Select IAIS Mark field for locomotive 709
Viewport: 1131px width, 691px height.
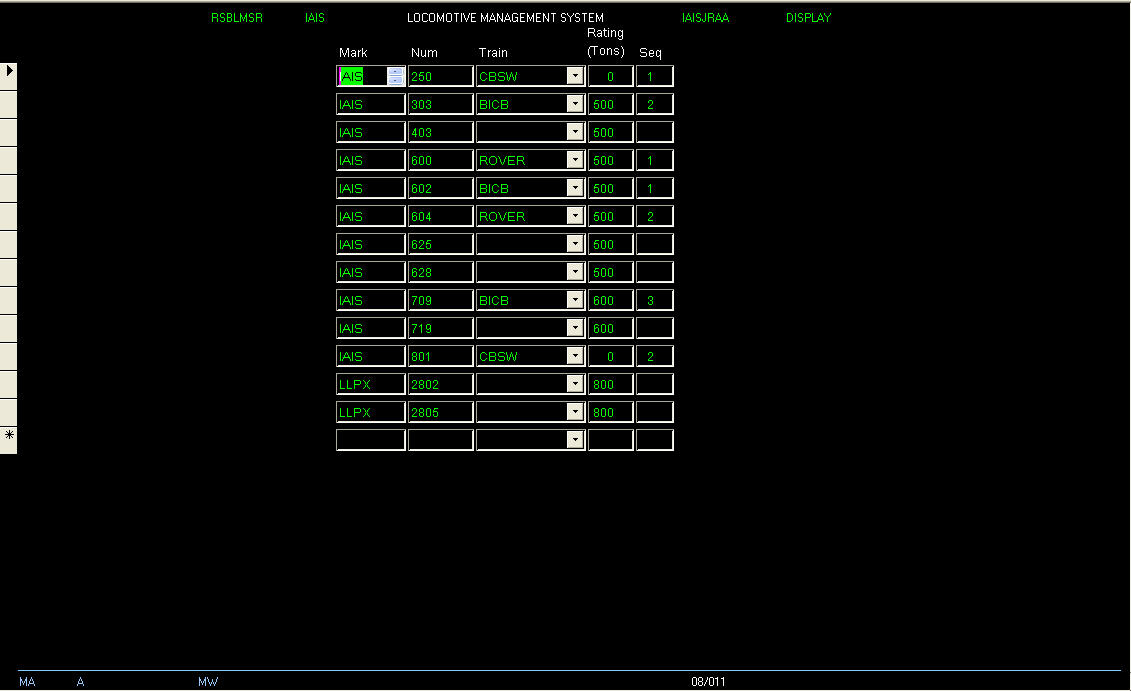[371, 300]
